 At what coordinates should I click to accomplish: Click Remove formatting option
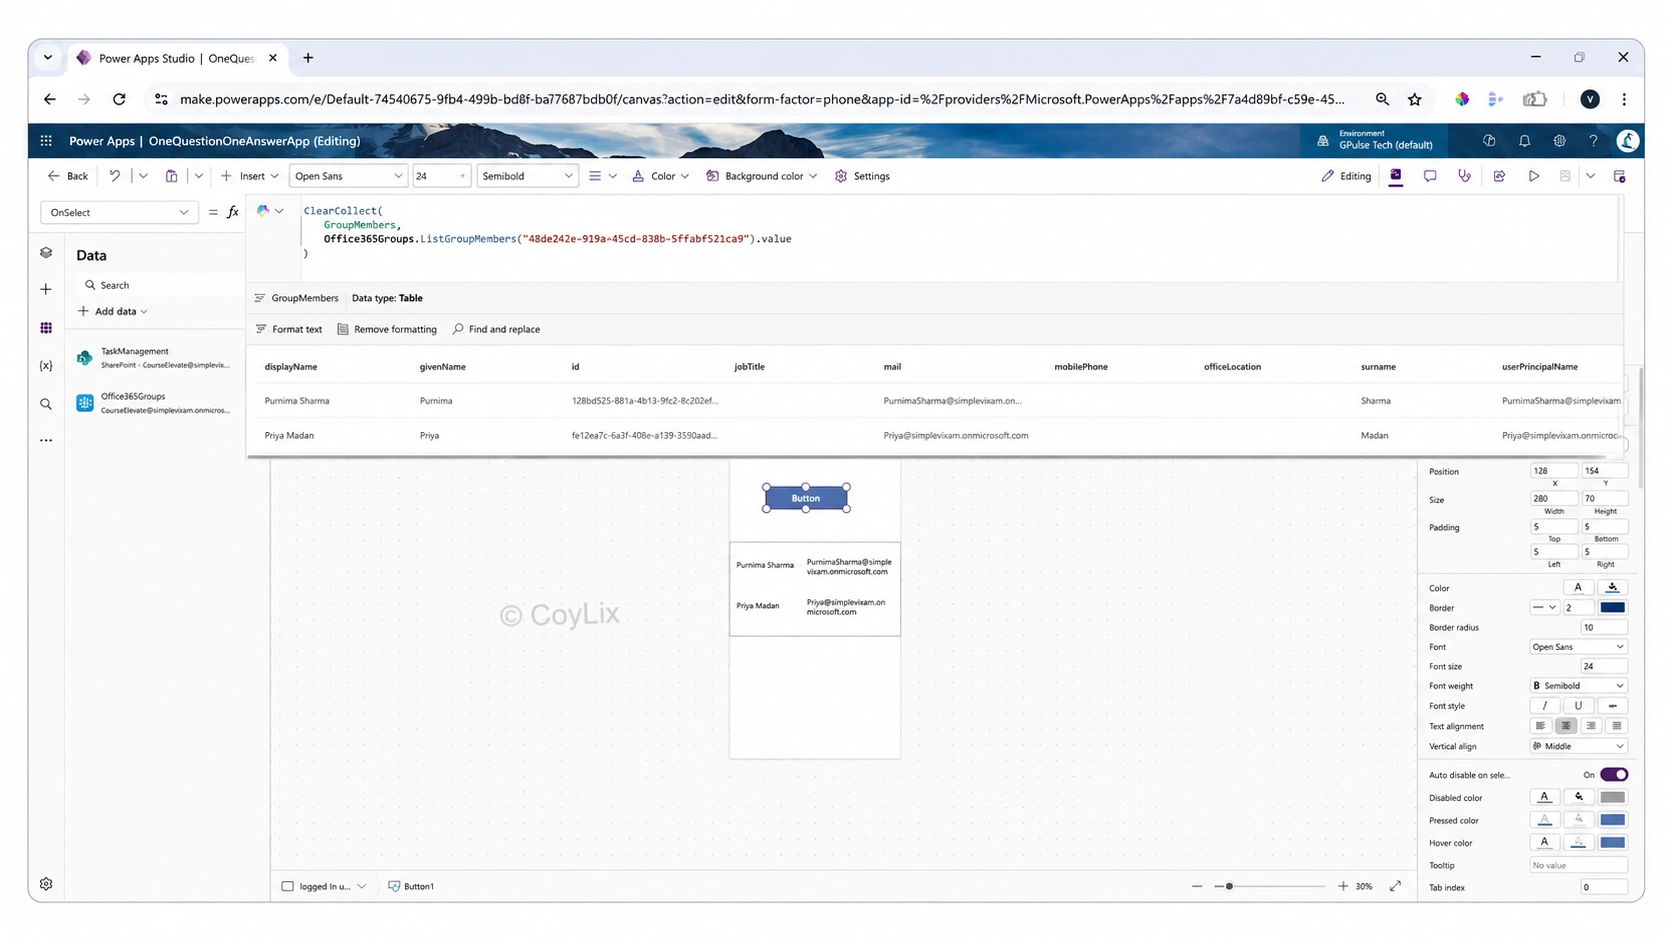[x=387, y=329]
